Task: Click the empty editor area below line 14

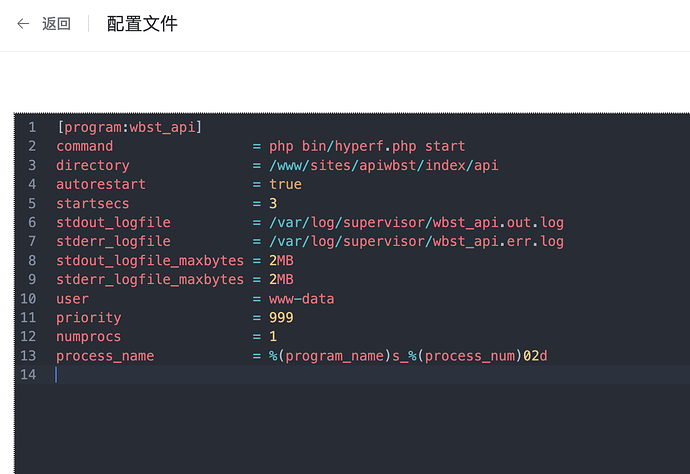Action: click(x=352, y=429)
